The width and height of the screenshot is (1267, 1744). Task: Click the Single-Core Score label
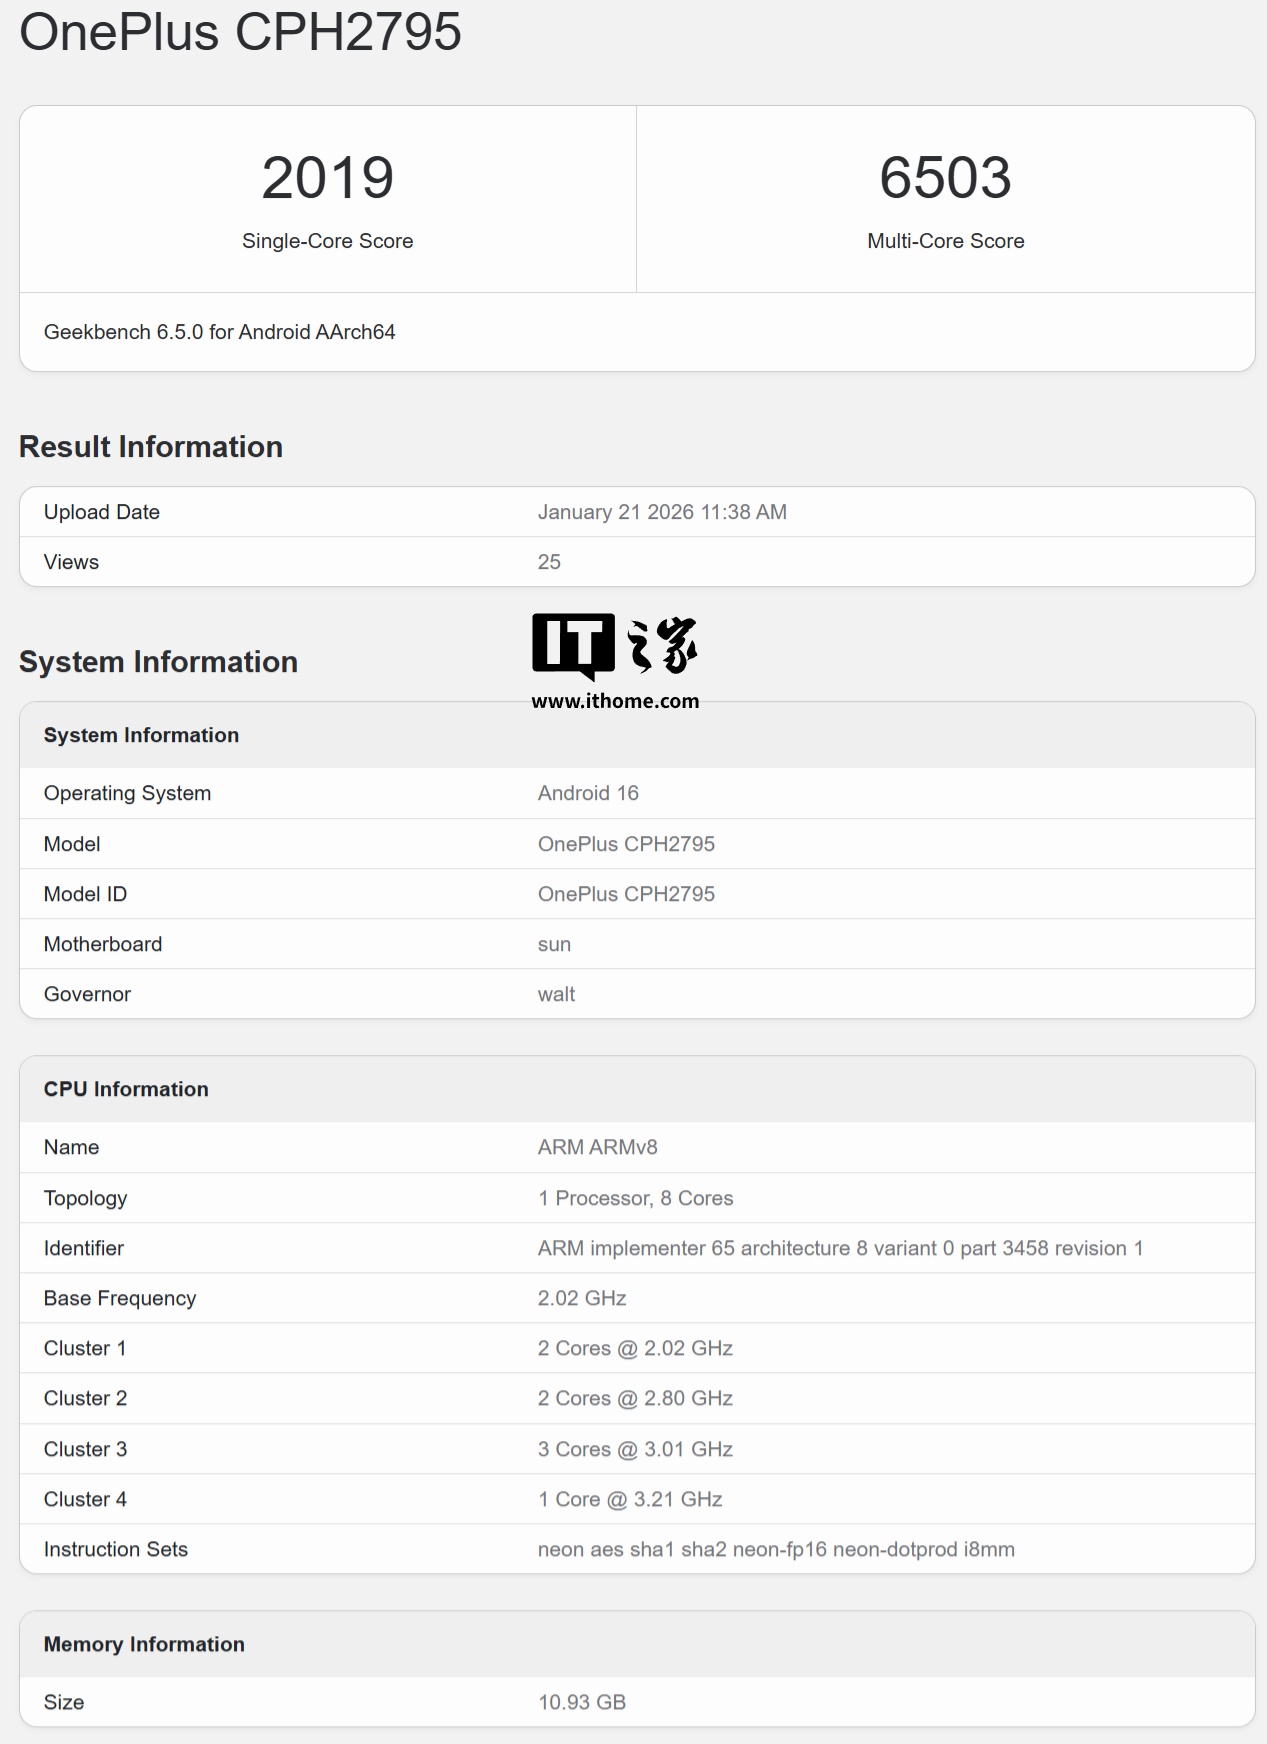point(327,241)
